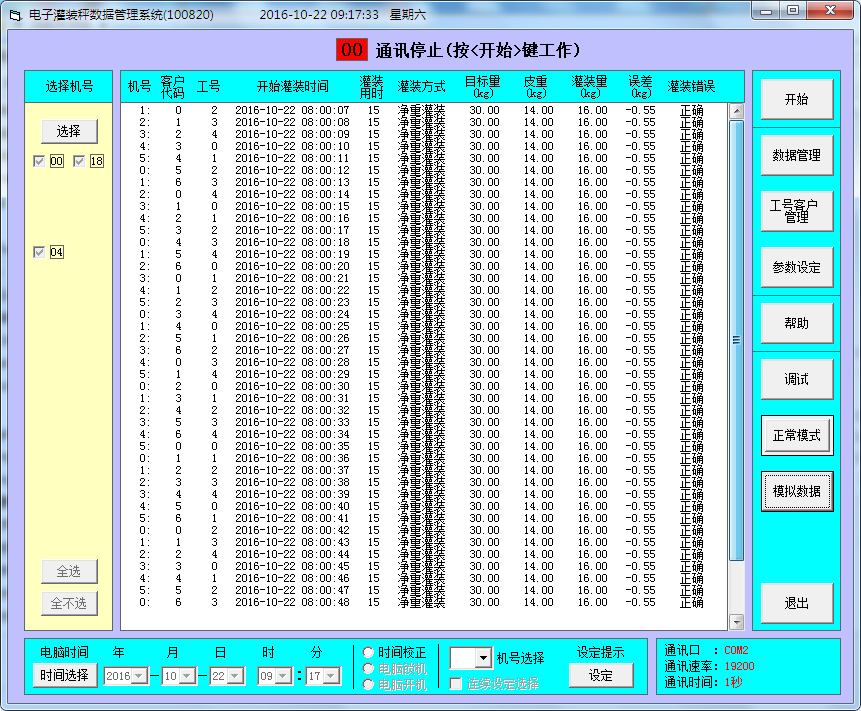
Task: Open 工号客户管理 panel
Action: click(x=796, y=211)
